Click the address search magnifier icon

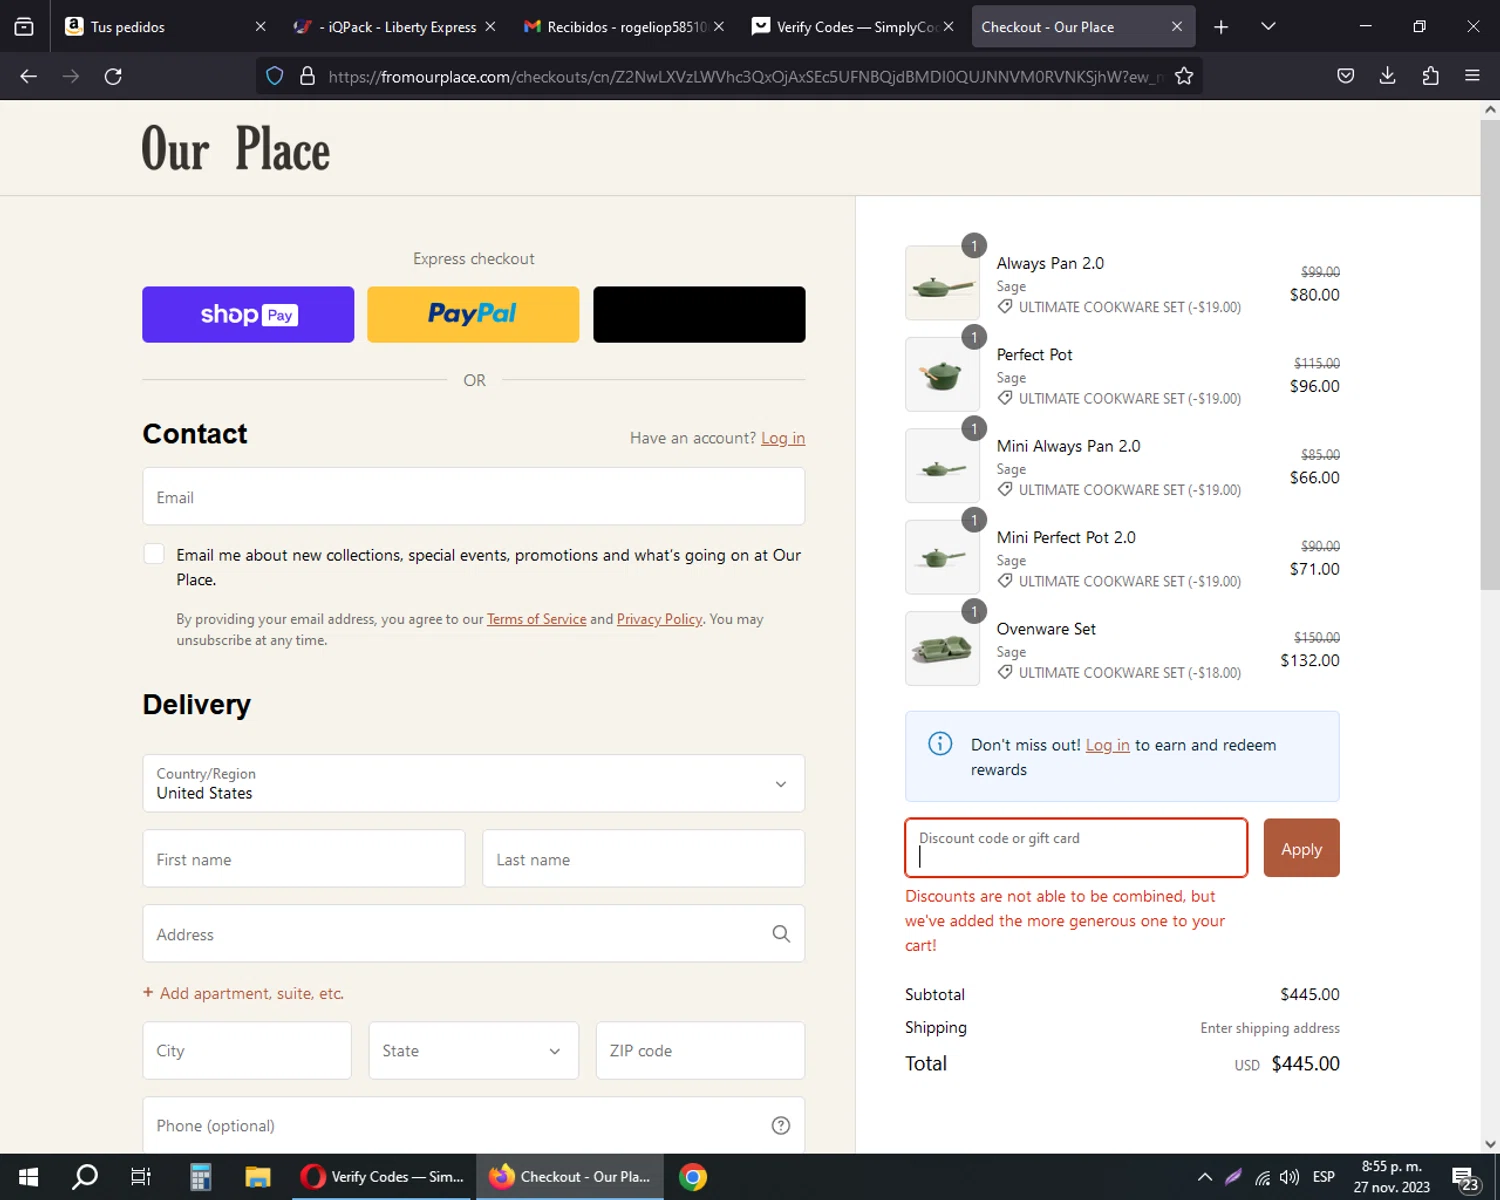[781, 934]
